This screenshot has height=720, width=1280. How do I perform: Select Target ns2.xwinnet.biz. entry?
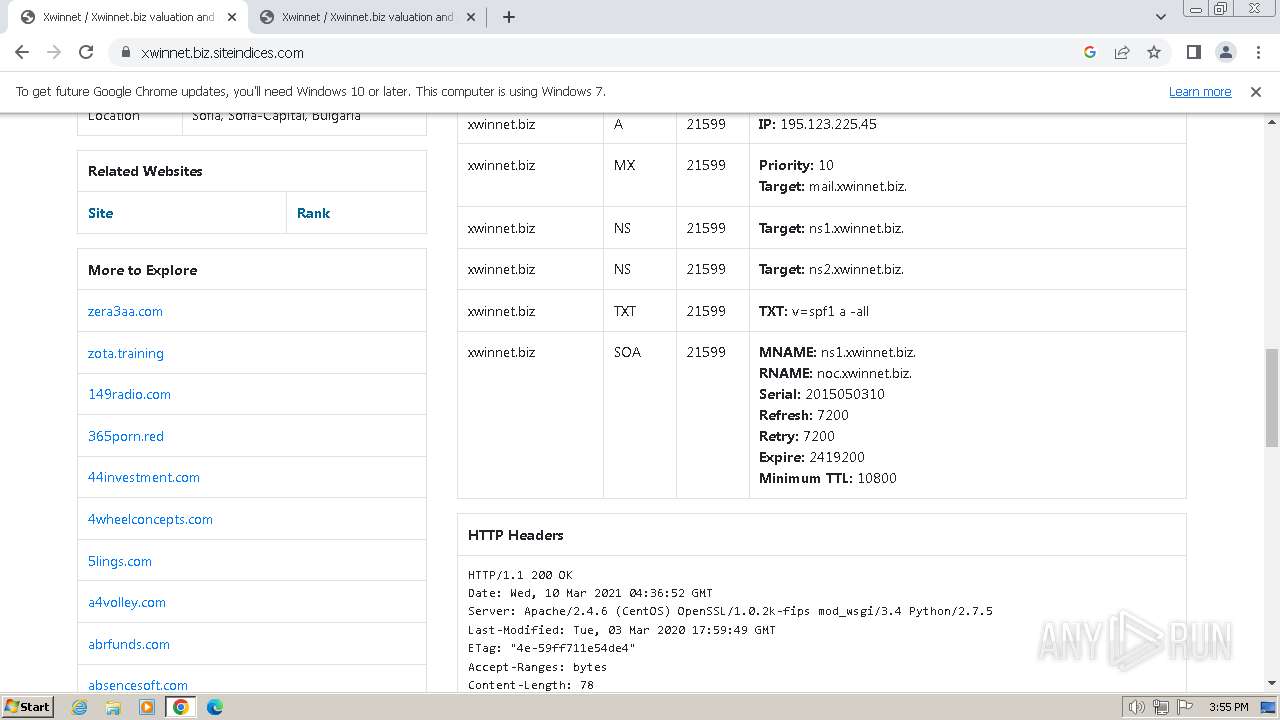tap(831, 269)
